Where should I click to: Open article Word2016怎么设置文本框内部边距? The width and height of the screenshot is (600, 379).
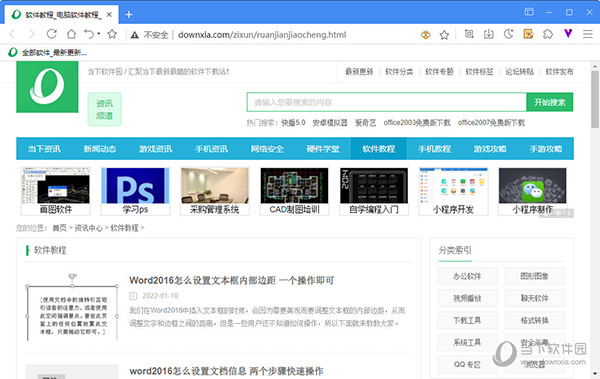[x=232, y=281]
